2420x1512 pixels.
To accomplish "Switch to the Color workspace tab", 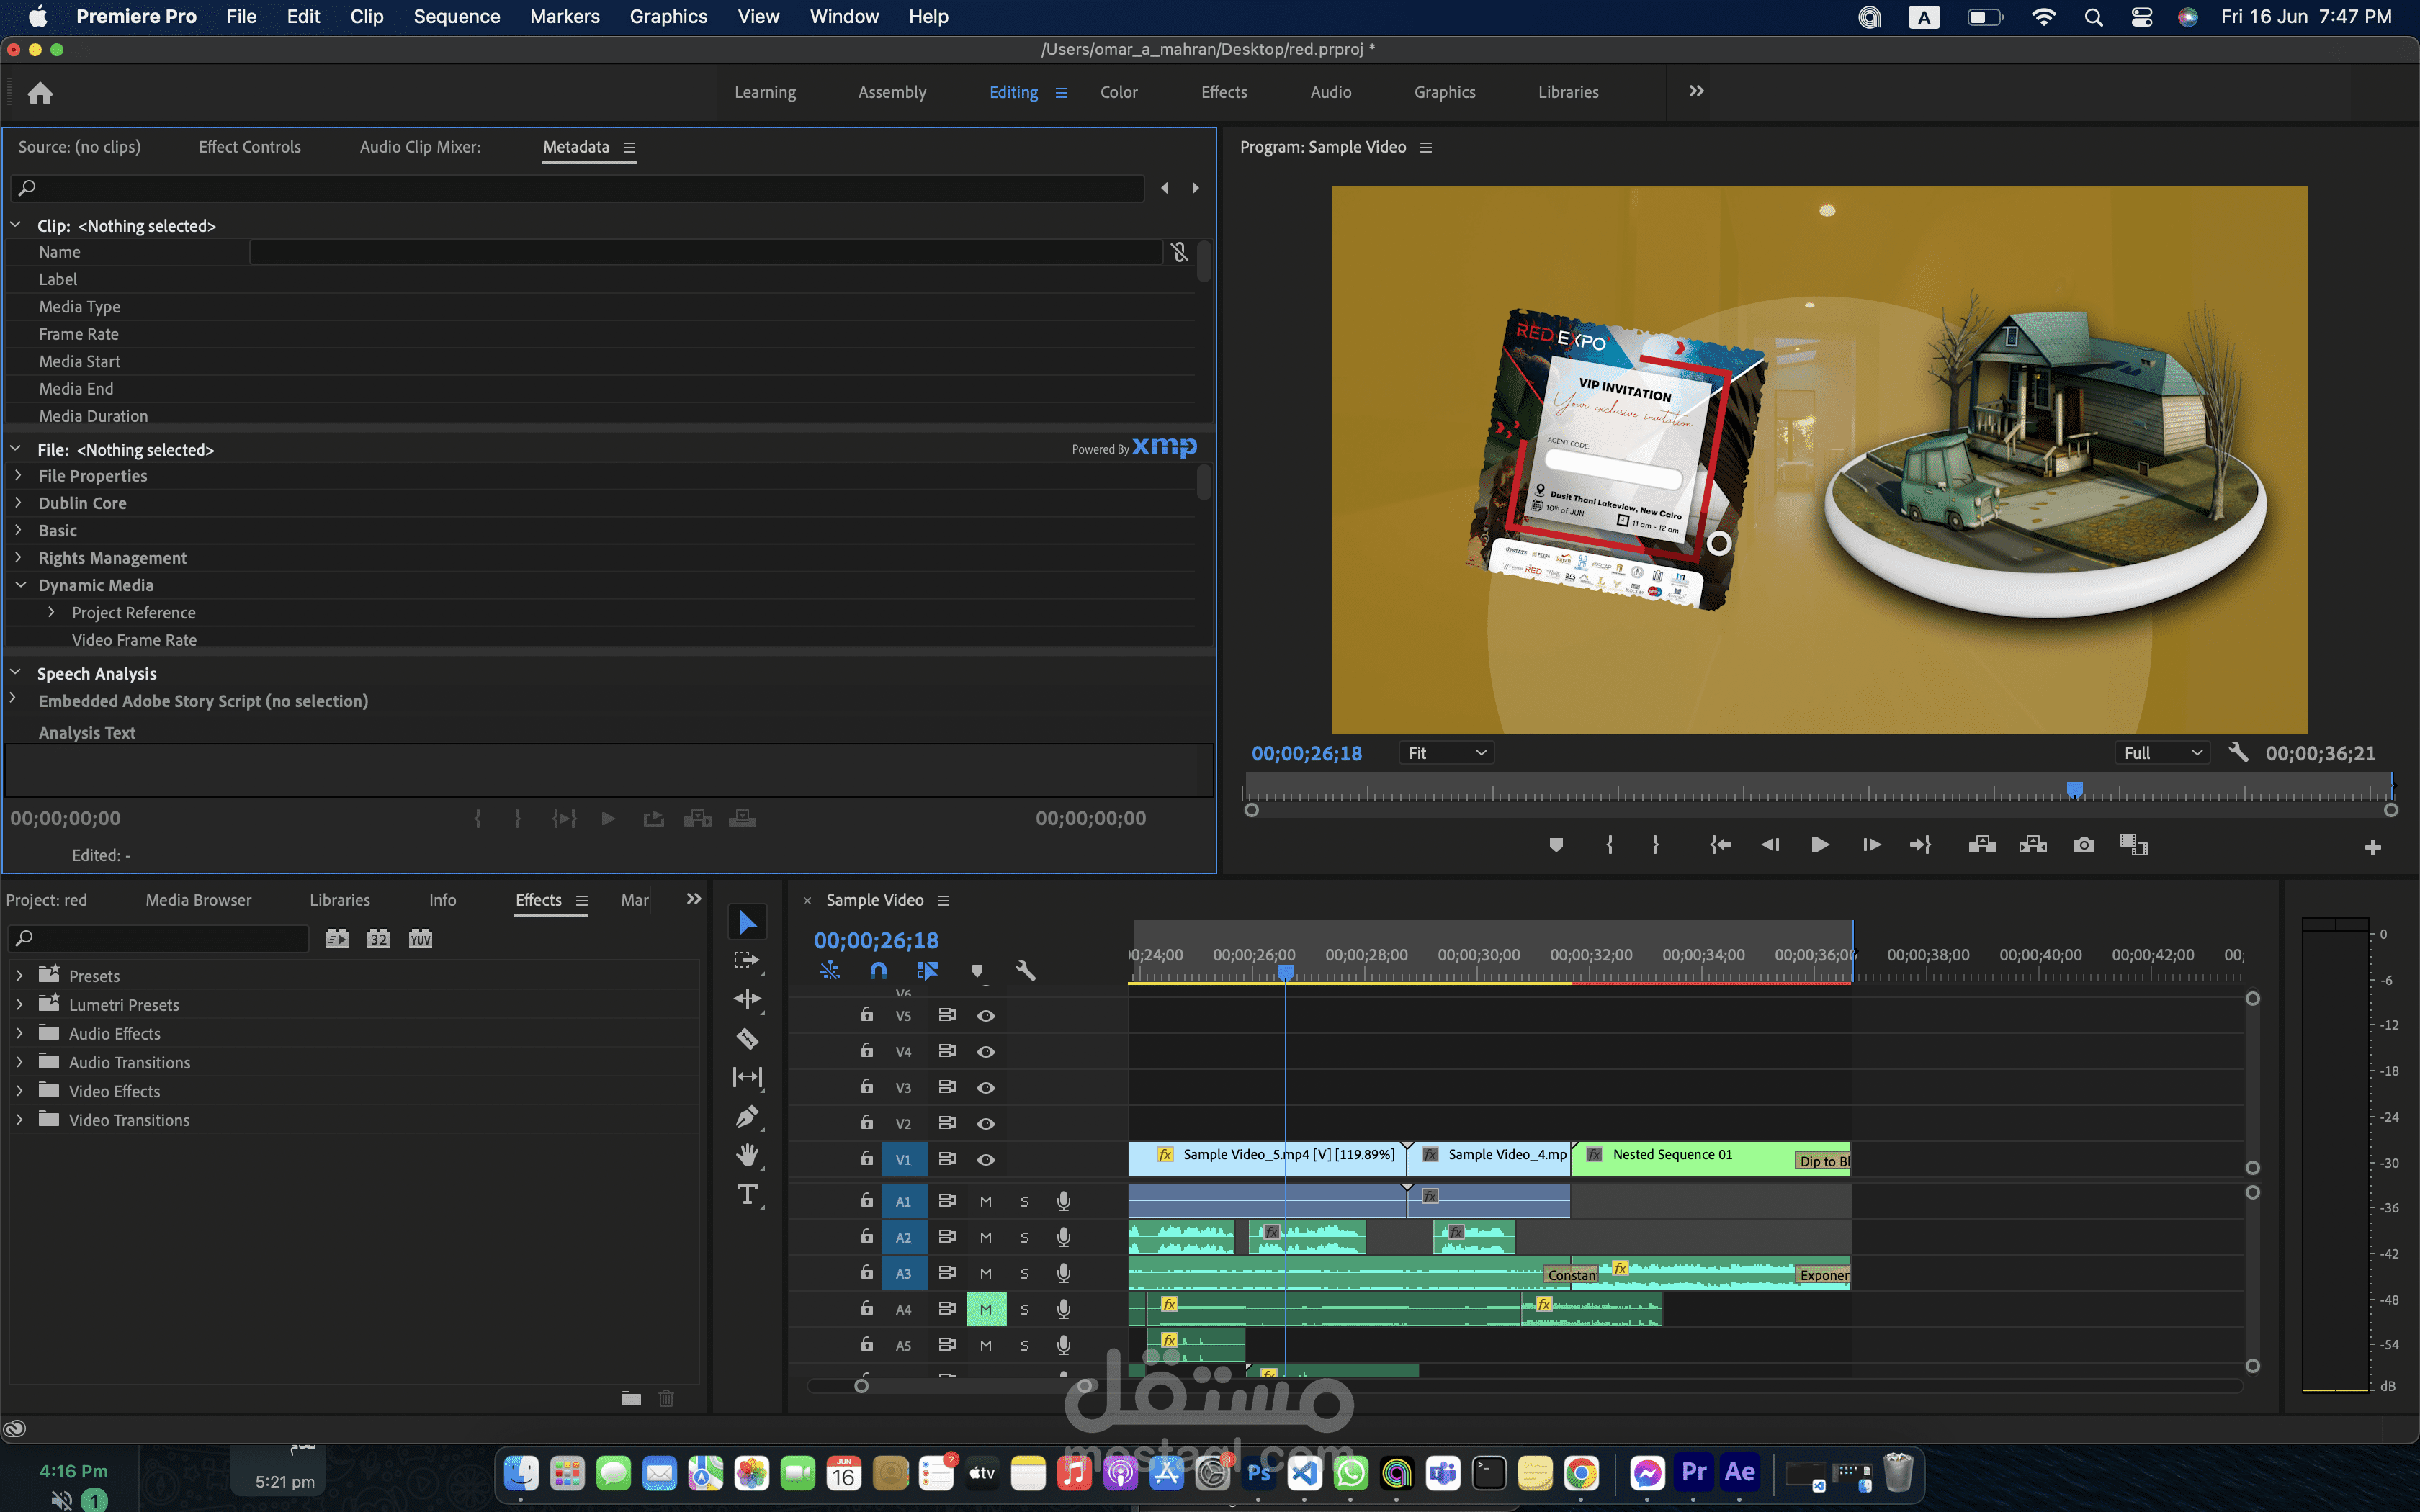I will pos(1118,92).
